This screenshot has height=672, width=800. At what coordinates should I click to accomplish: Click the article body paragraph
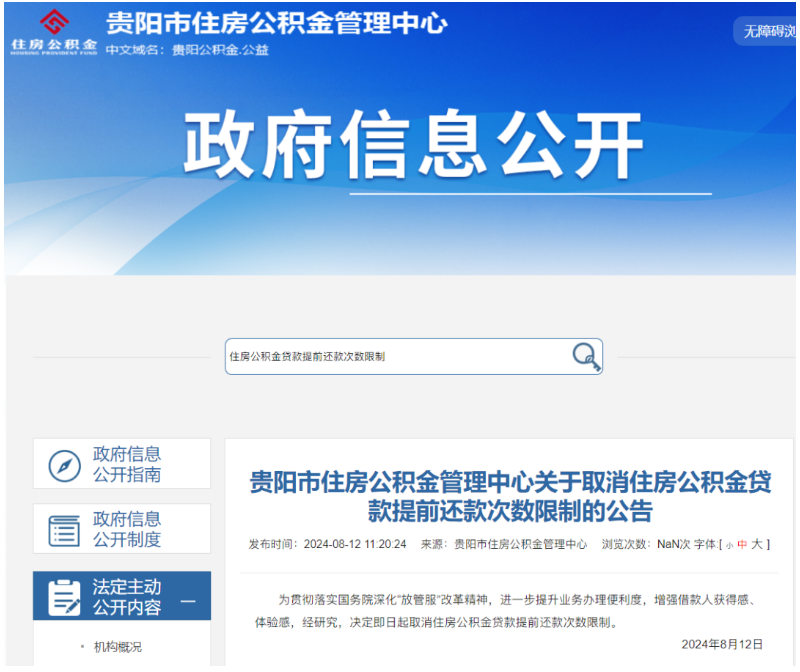pyautogui.click(x=508, y=611)
